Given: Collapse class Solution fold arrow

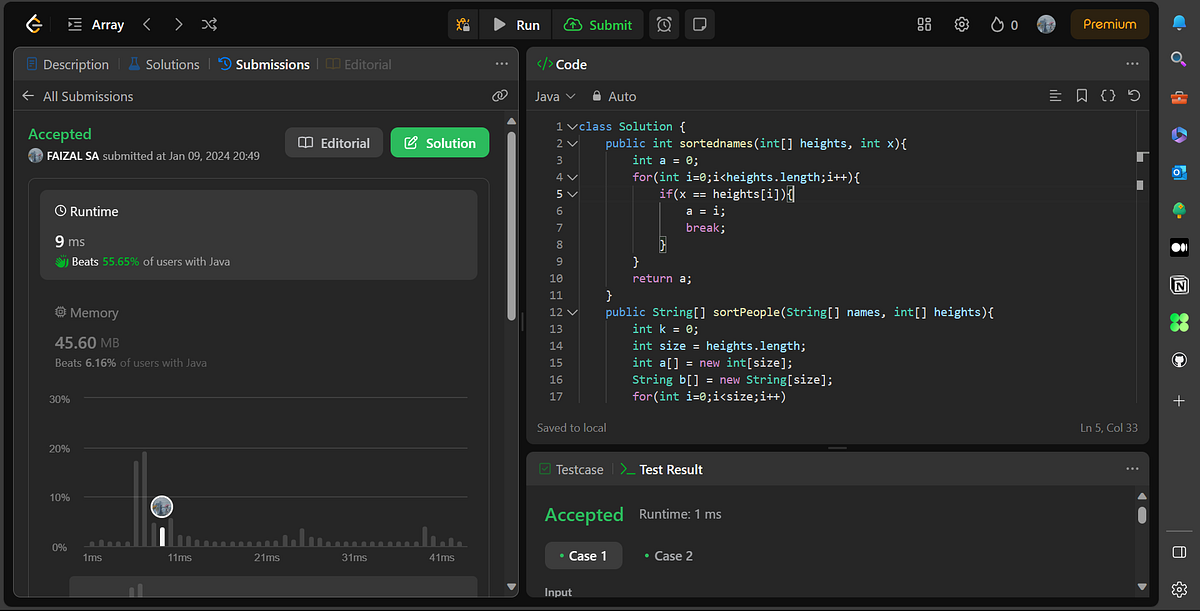Looking at the screenshot, I should pos(572,127).
